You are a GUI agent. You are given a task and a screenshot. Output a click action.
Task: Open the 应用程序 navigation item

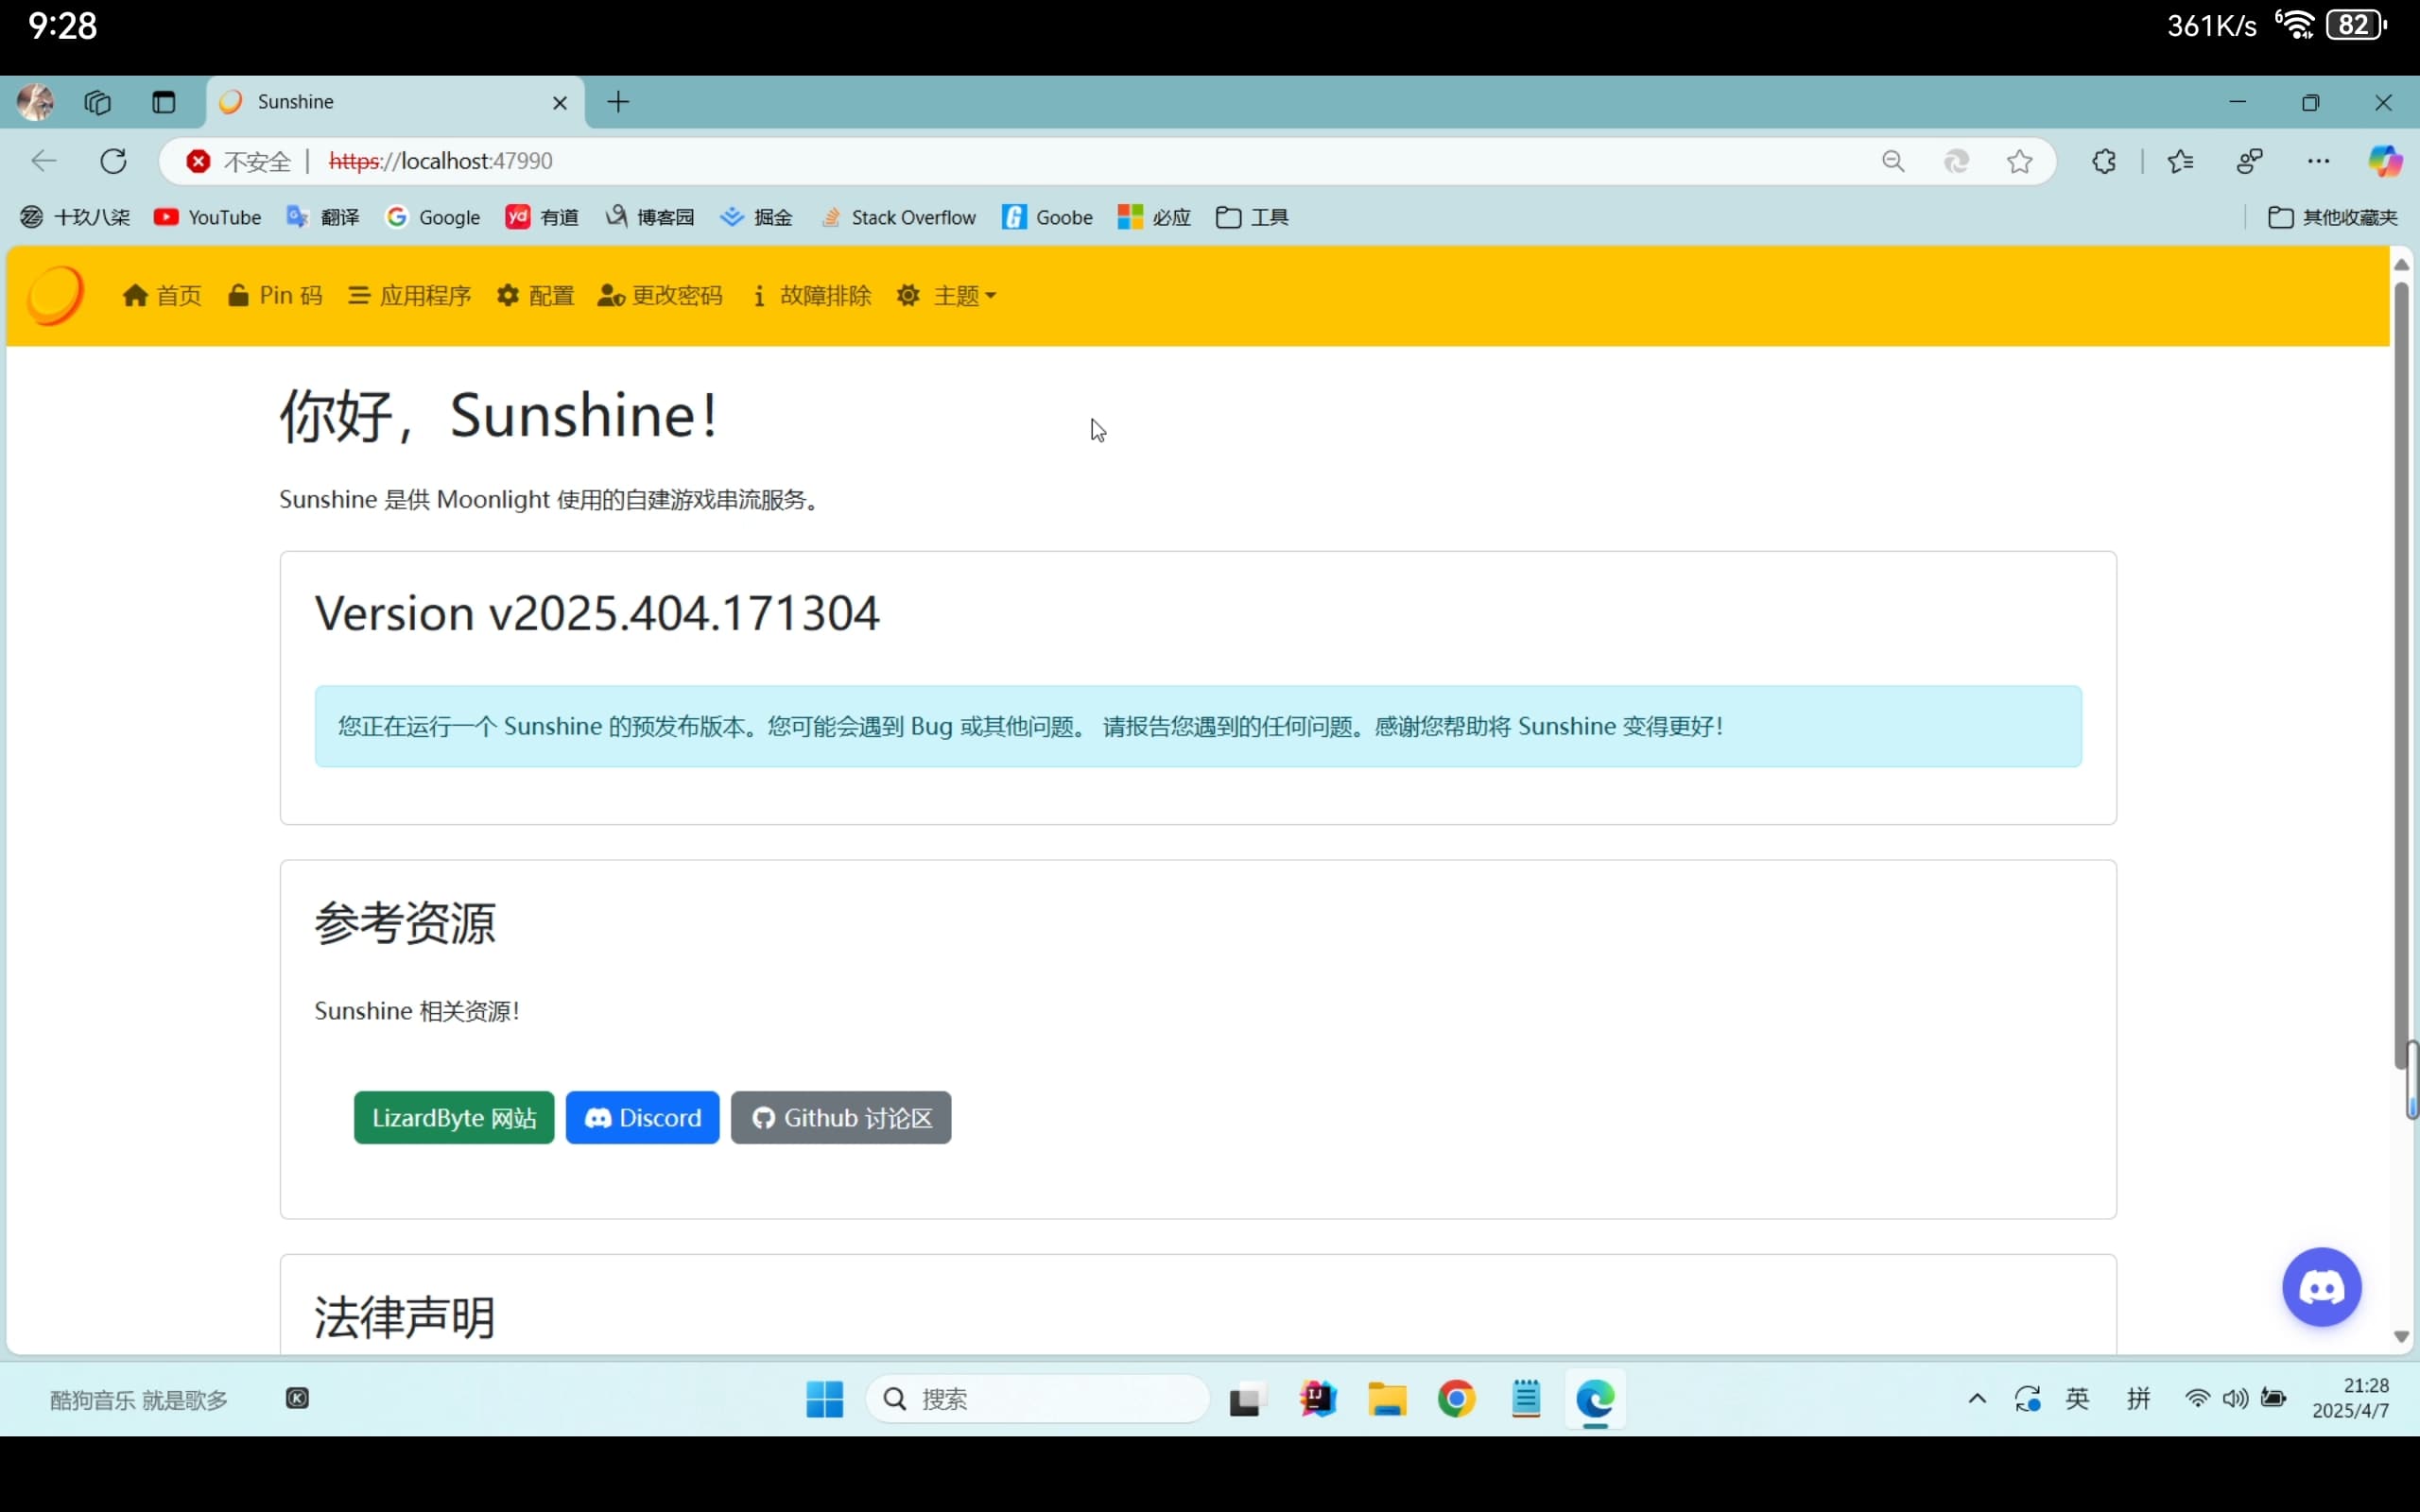pyautogui.click(x=410, y=295)
